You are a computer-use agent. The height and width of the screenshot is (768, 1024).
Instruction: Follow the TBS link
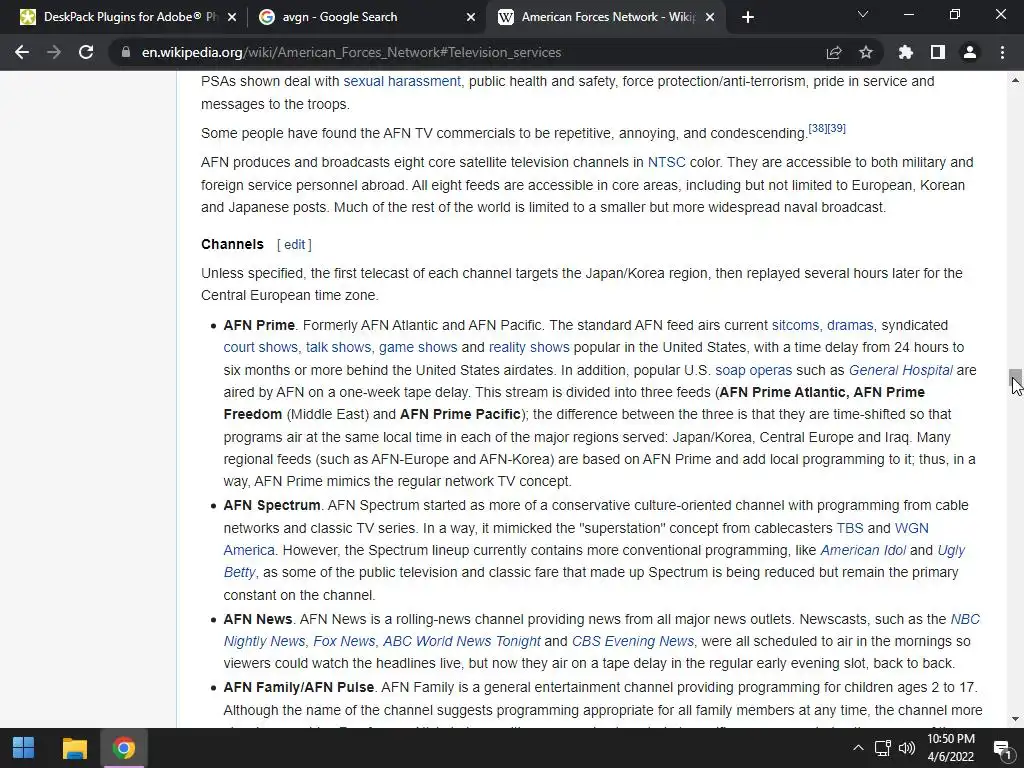coord(850,528)
